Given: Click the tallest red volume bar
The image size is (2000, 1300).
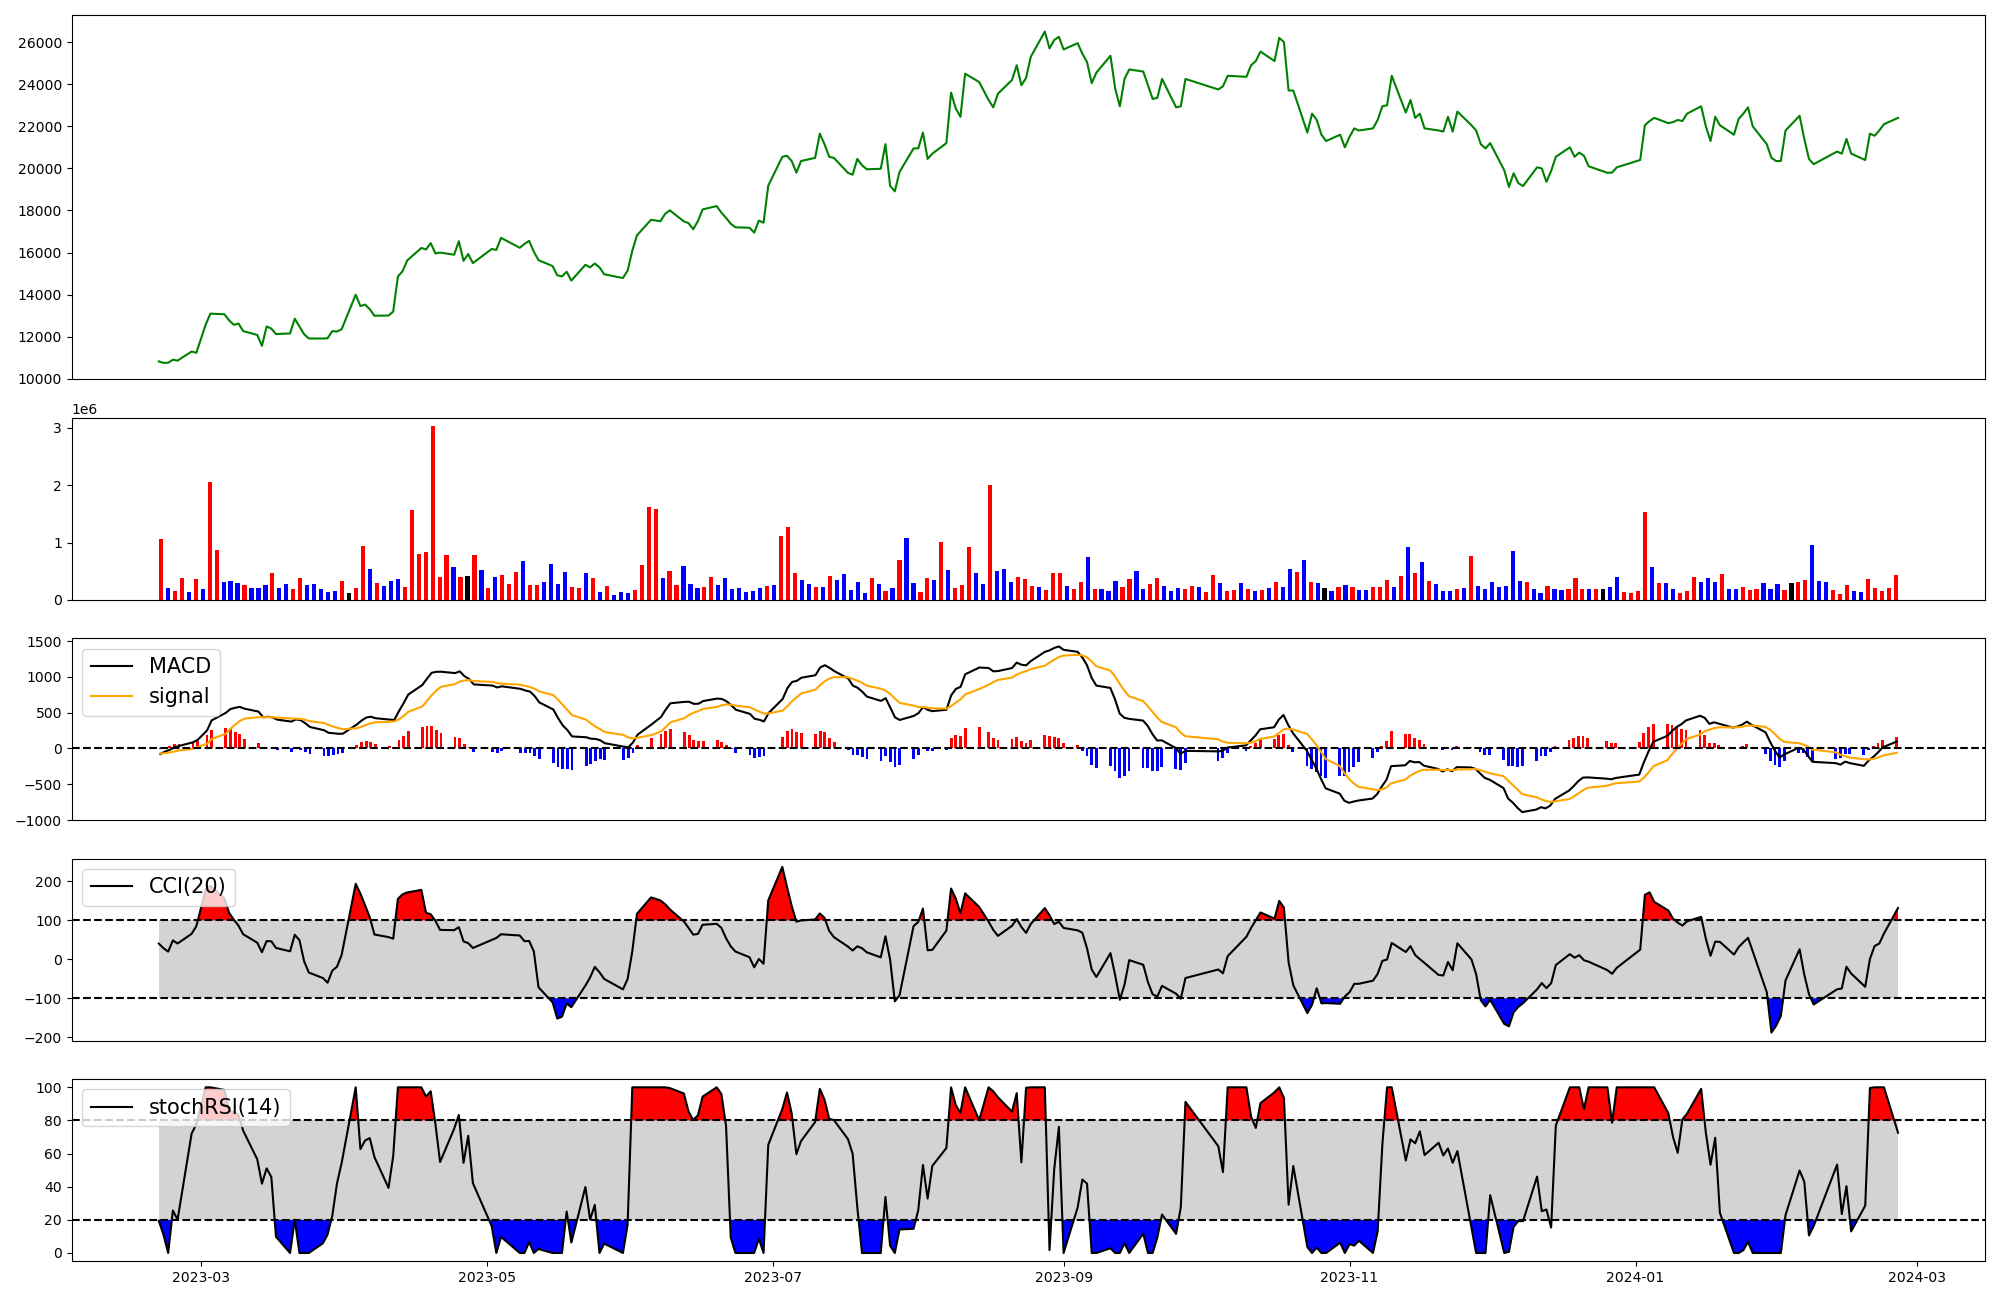Looking at the screenshot, I should [x=433, y=512].
